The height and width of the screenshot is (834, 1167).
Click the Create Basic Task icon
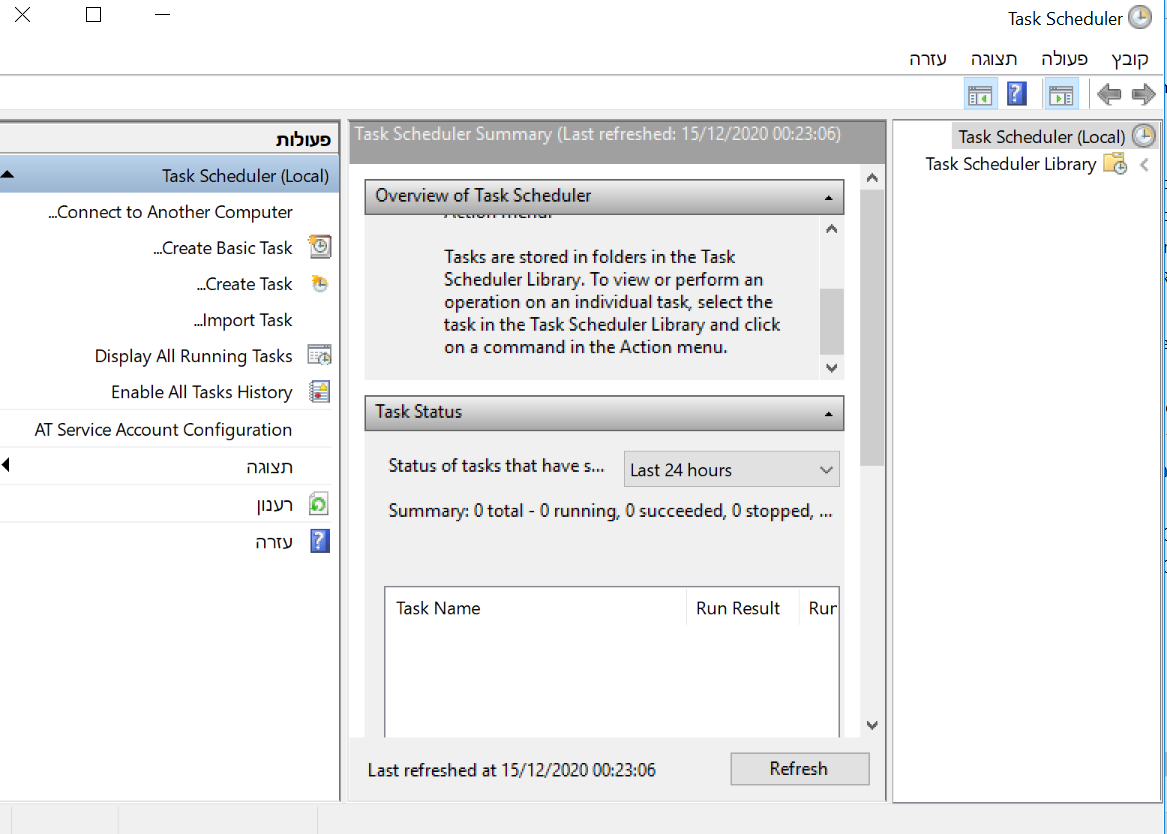pos(320,247)
